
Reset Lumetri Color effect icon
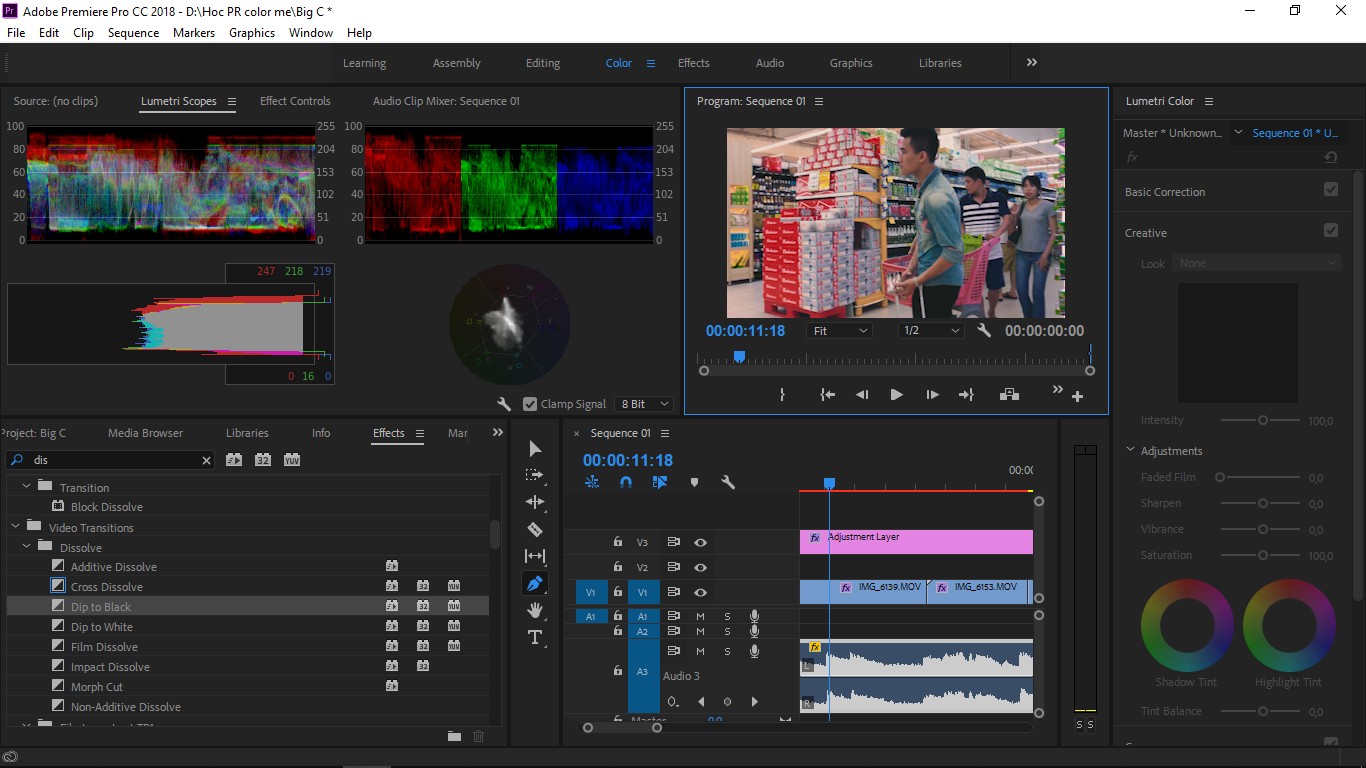[x=1330, y=157]
